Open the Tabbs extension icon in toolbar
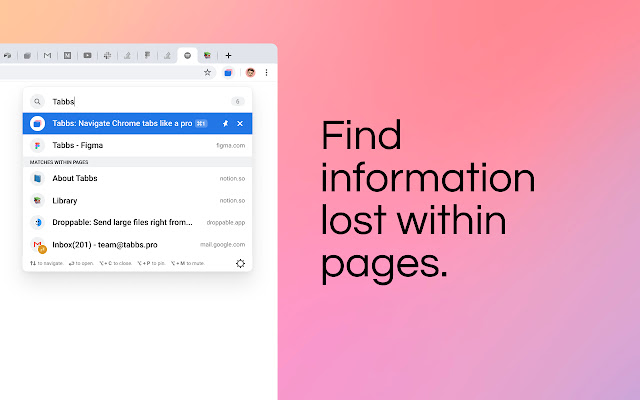Screen dimensions: 640x400 (228, 73)
